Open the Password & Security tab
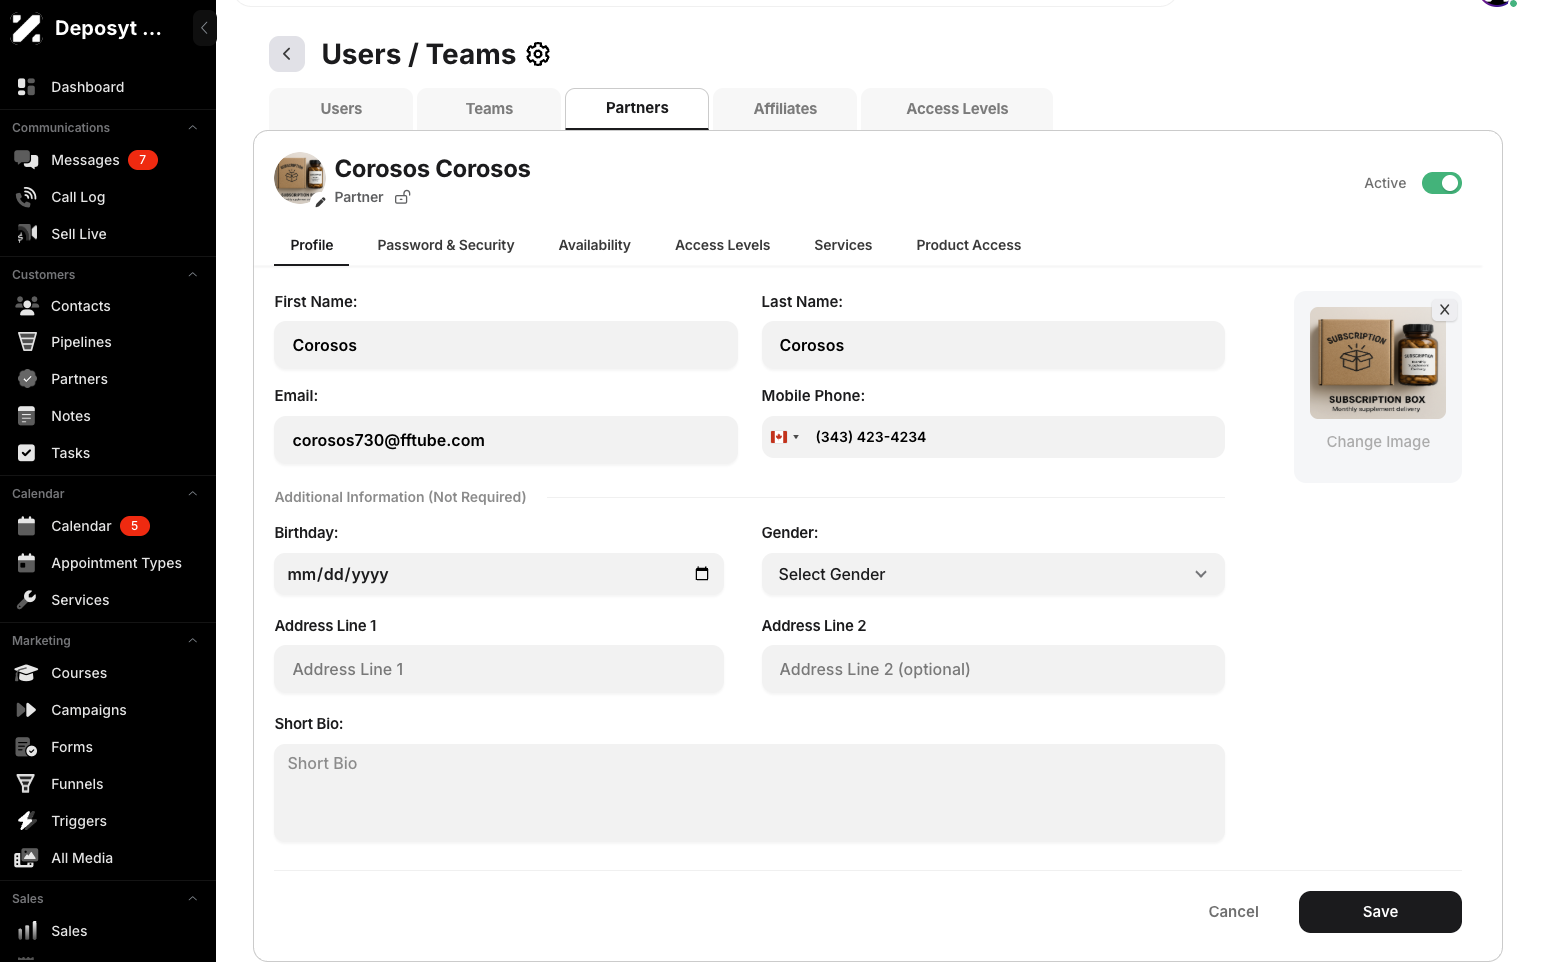Viewport: 1541px width, 962px height. 446,245
